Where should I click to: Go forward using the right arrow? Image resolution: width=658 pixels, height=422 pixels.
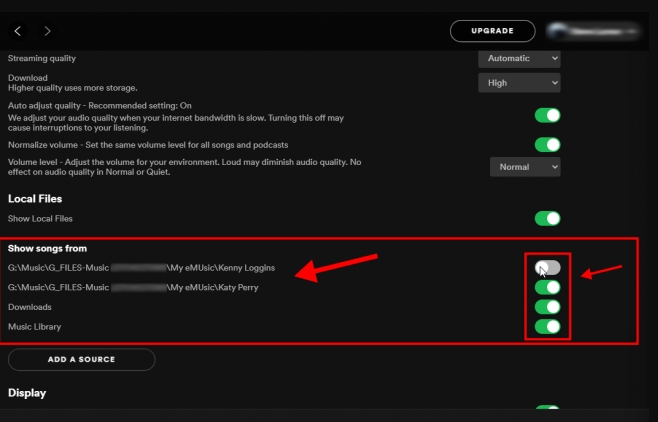coord(48,32)
